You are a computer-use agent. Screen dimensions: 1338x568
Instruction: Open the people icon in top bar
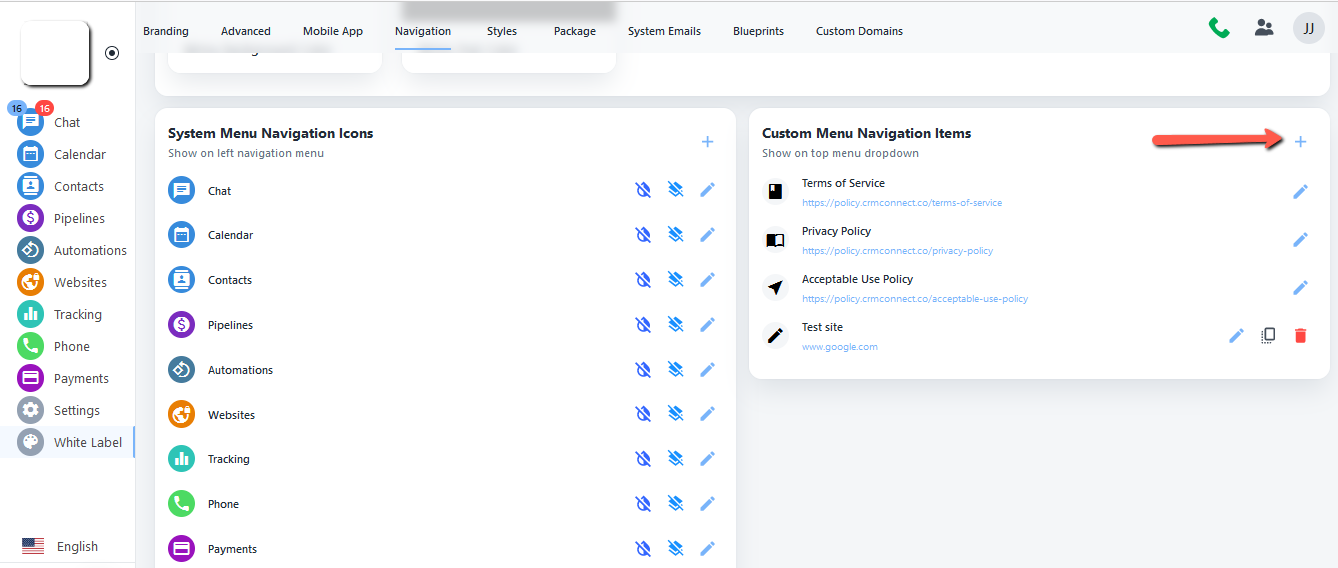tap(1264, 28)
